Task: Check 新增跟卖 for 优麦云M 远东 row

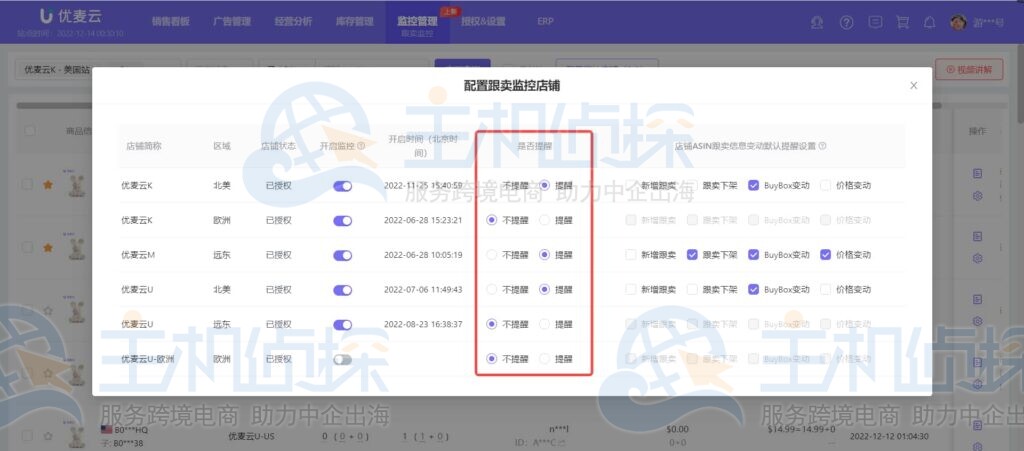Action: pyautogui.click(x=631, y=255)
